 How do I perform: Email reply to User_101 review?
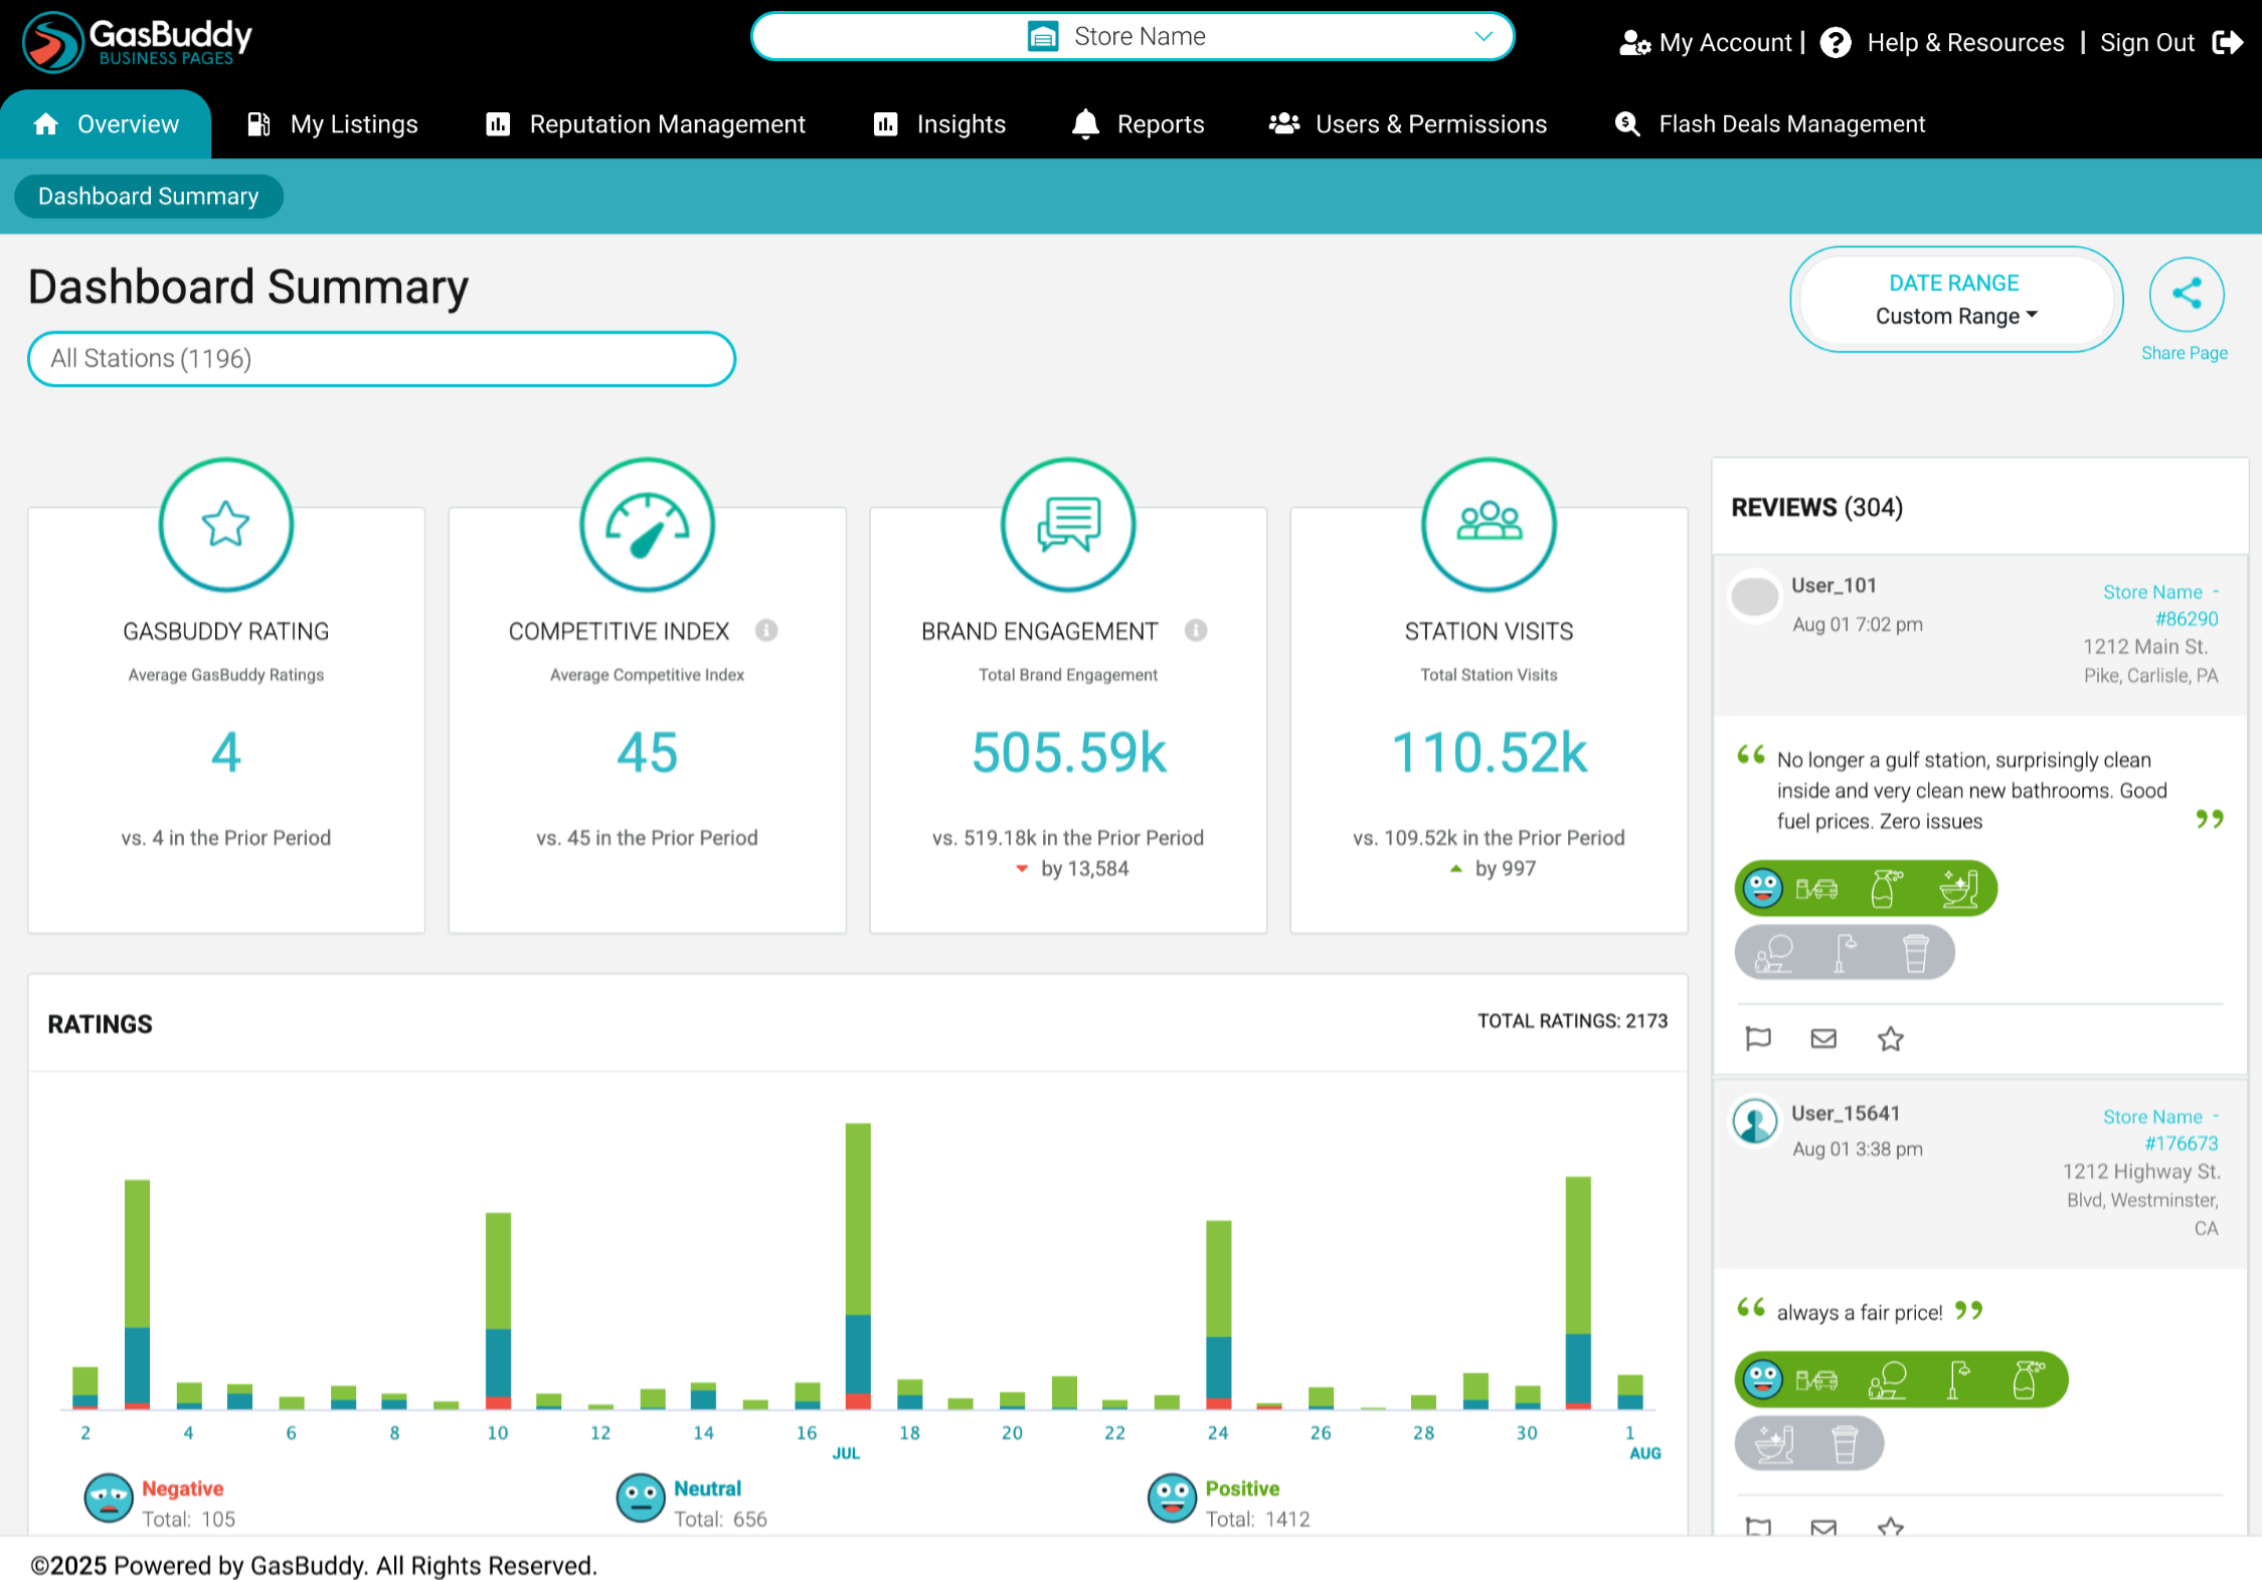point(1824,1039)
